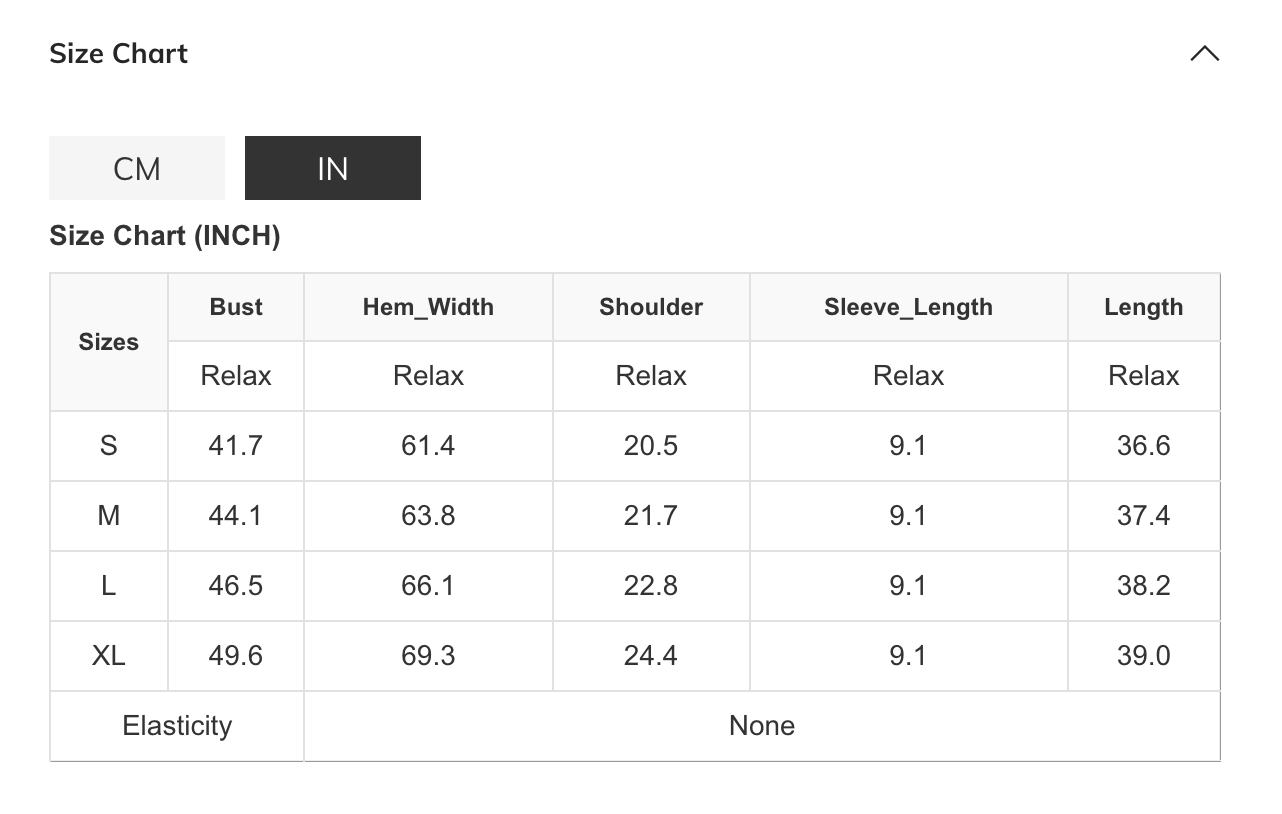The height and width of the screenshot is (814, 1282).
Task: Click the None elasticity value
Action: tap(761, 725)
